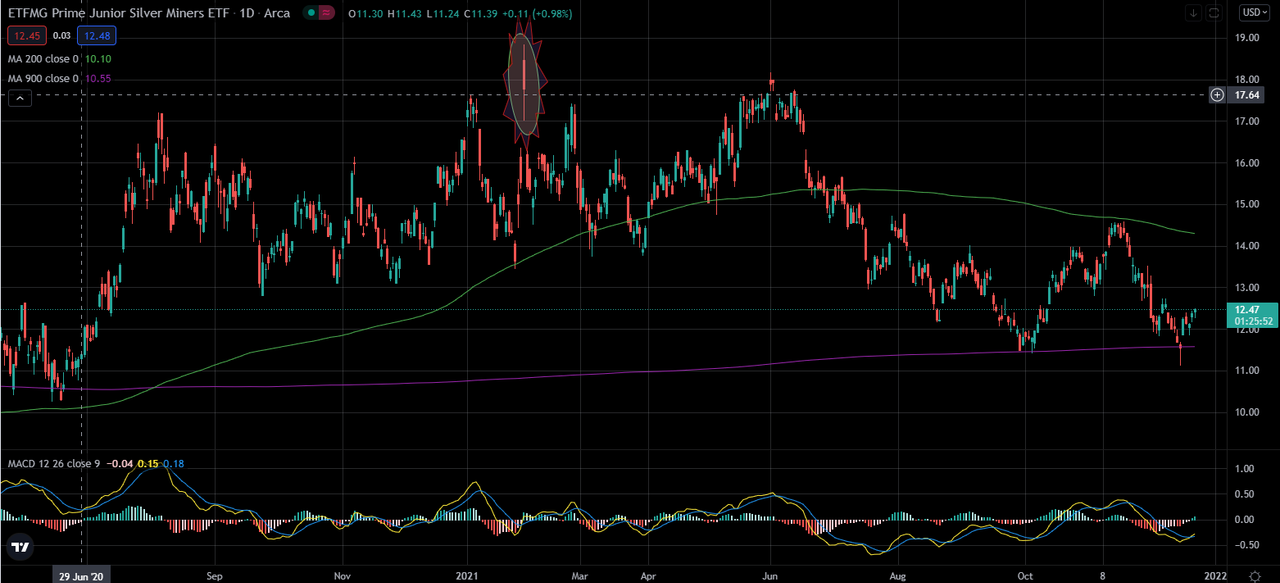Click the Jun label on time axis
Screen dimensions: 1280x583
(770, 576)
